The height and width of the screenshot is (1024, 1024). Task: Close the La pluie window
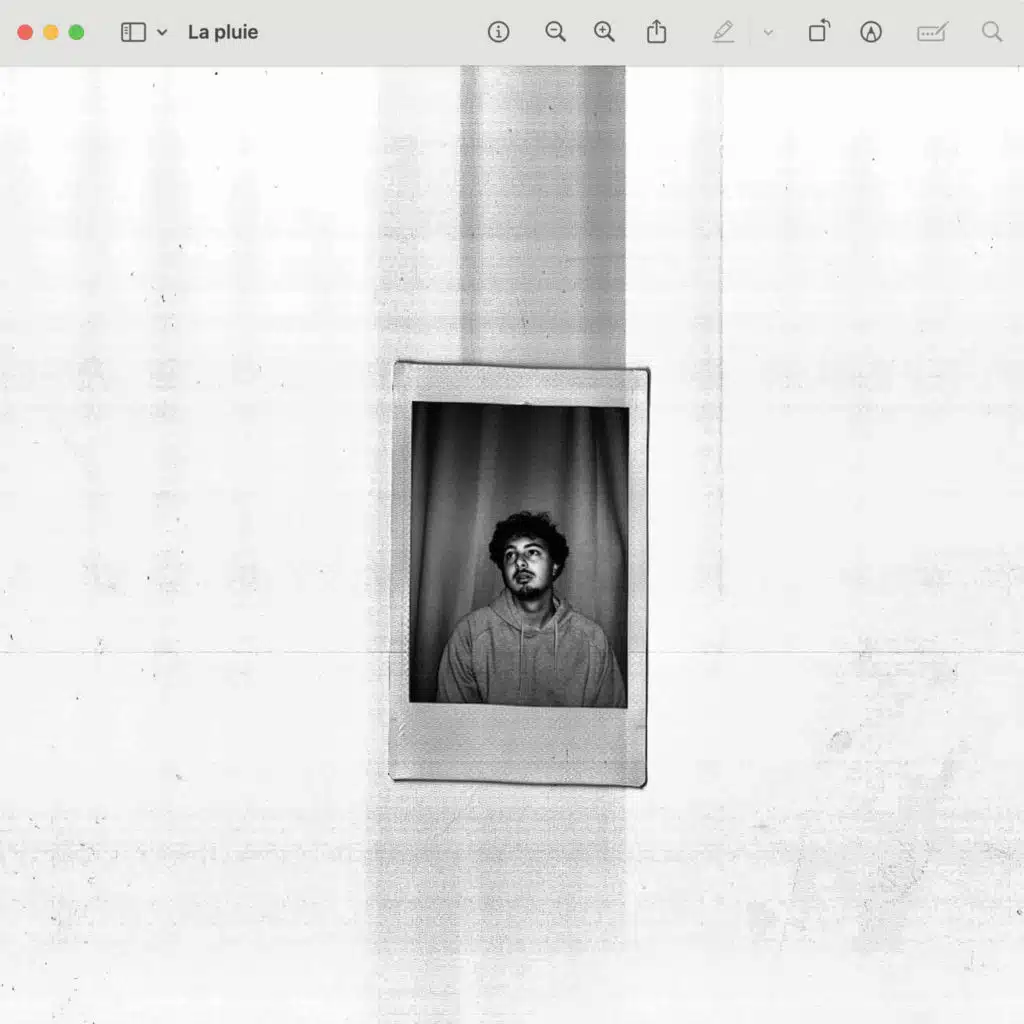pyautogui.click(x=25, y=32)
